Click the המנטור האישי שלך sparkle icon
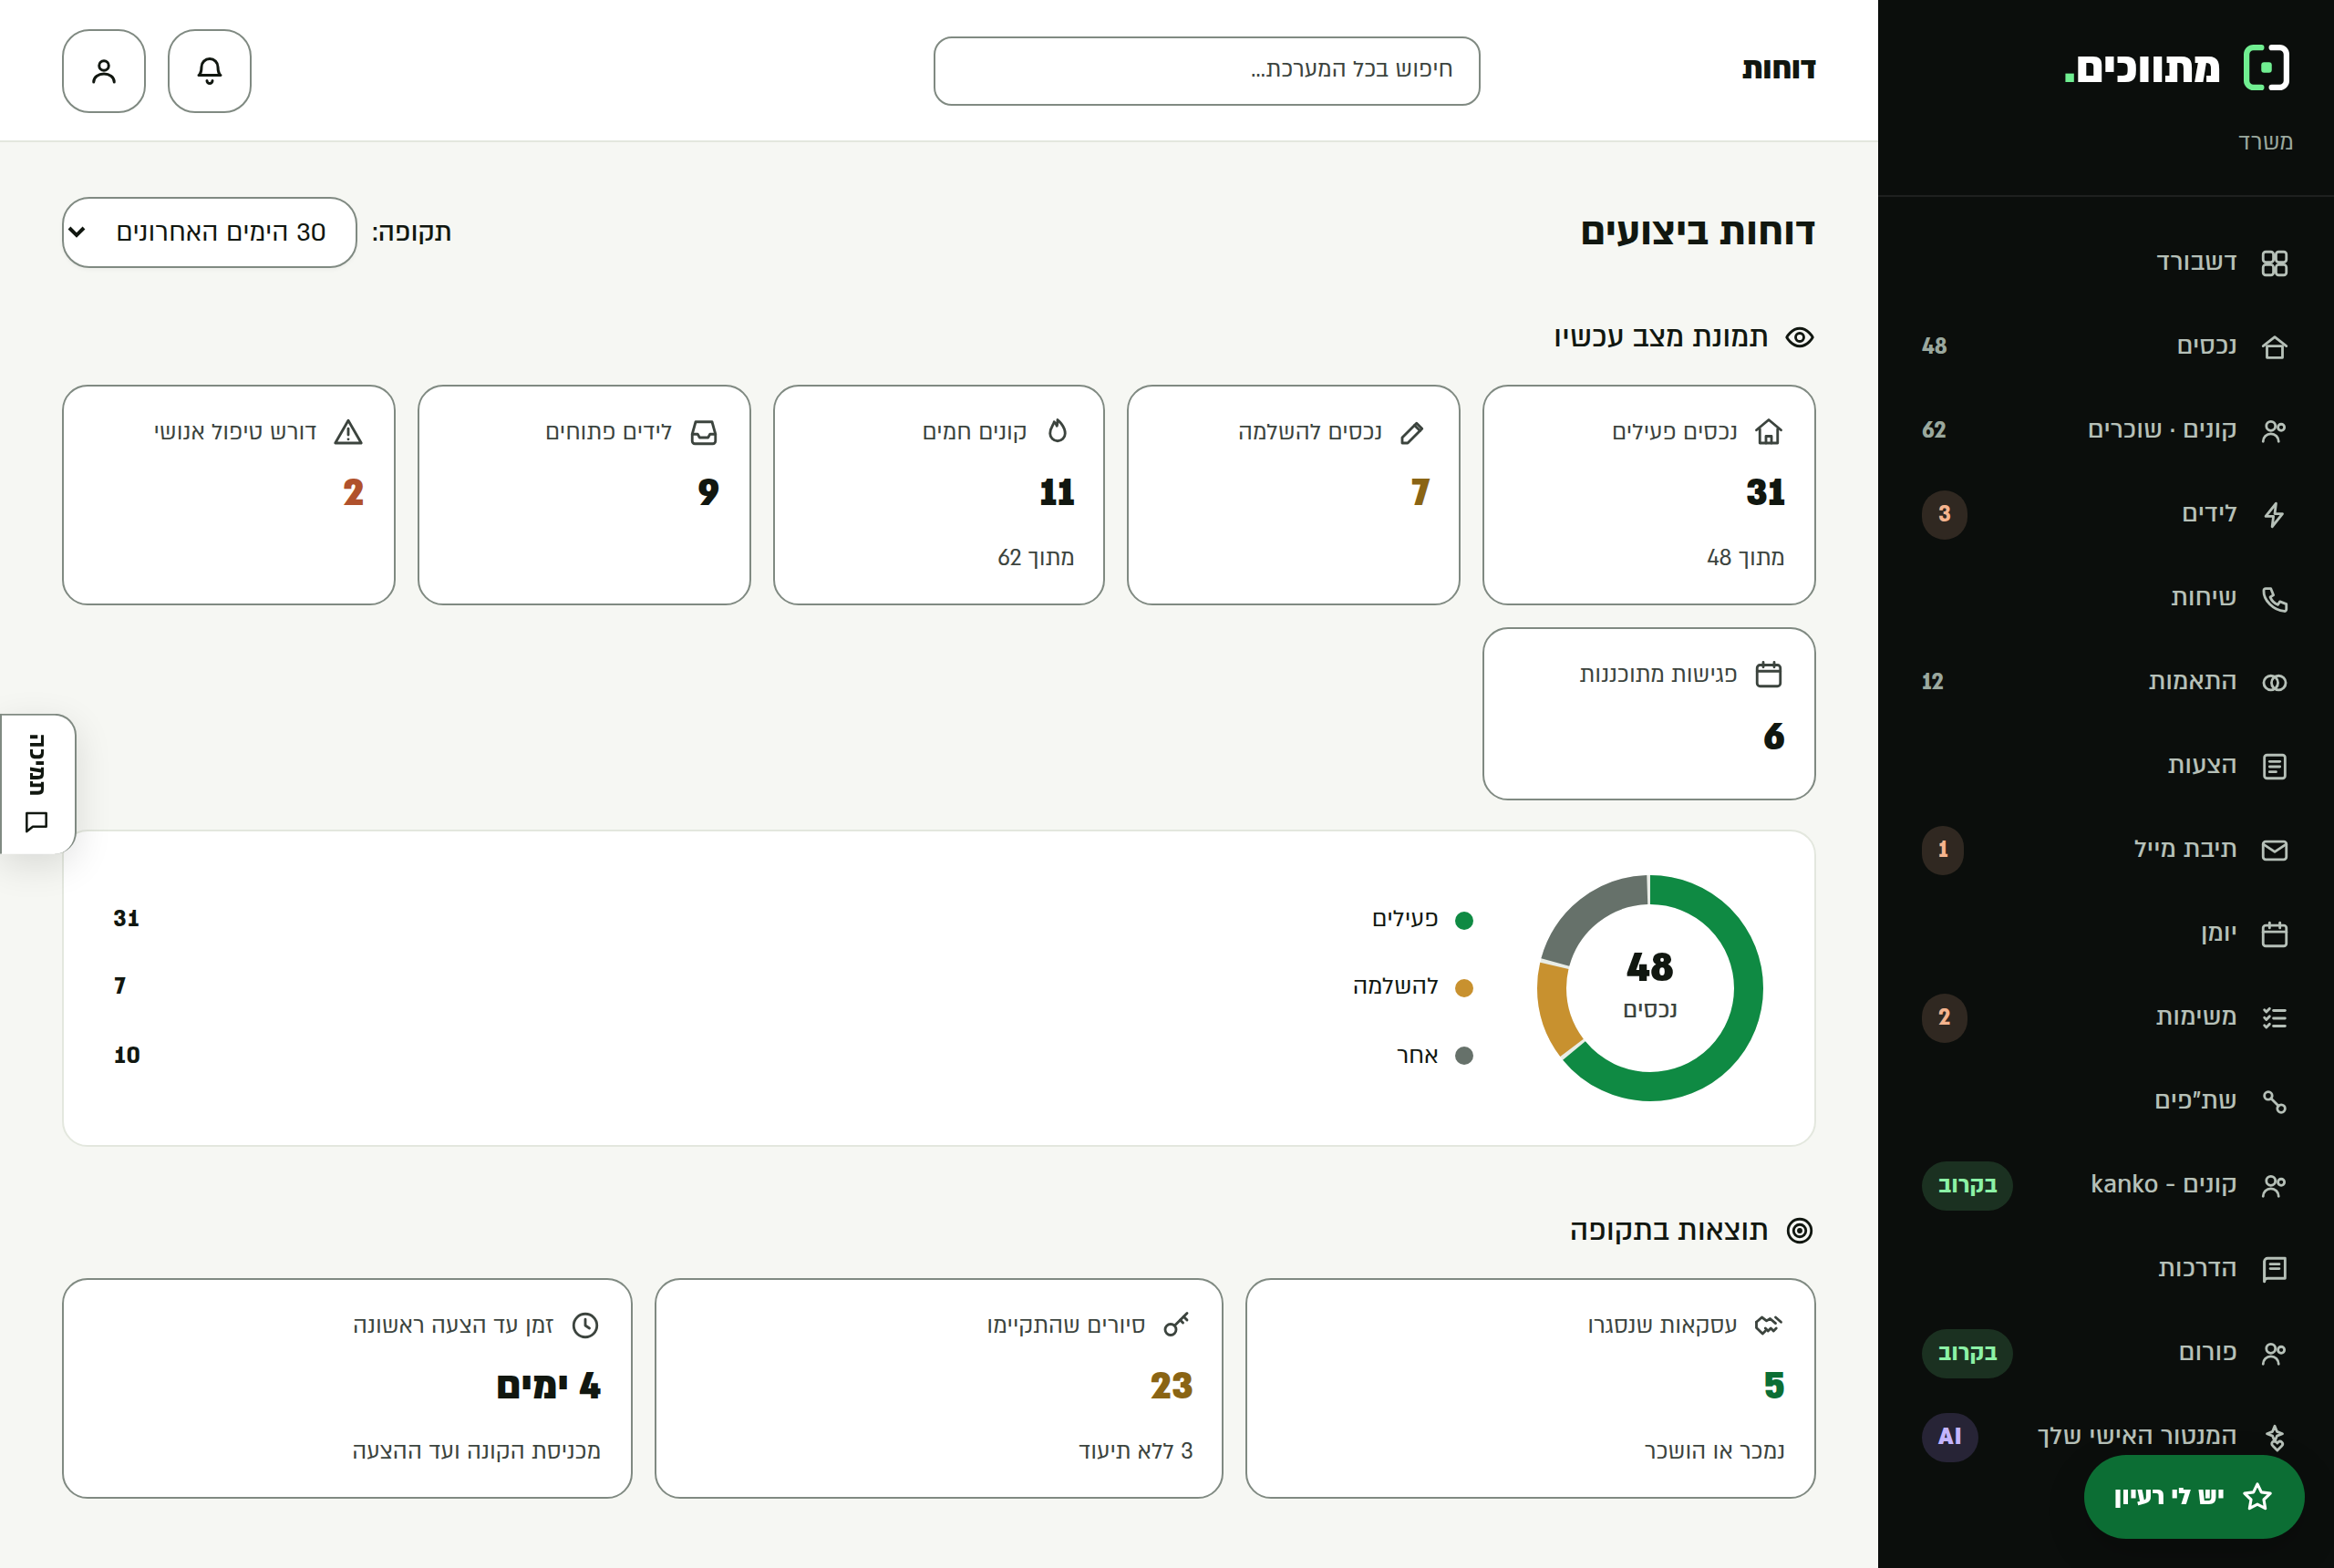The width and height of the screenshot is (2334, 1568). [2274, 1438]
